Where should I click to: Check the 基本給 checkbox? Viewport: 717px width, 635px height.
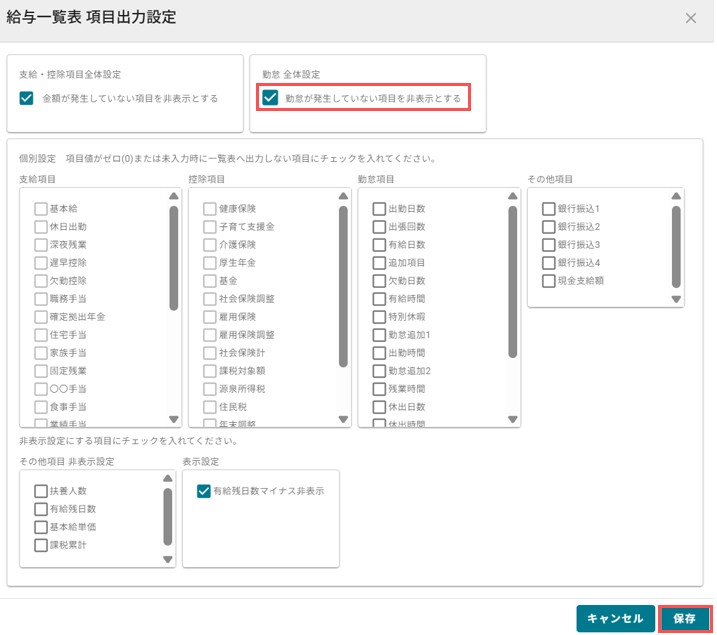tap(41, 209)
